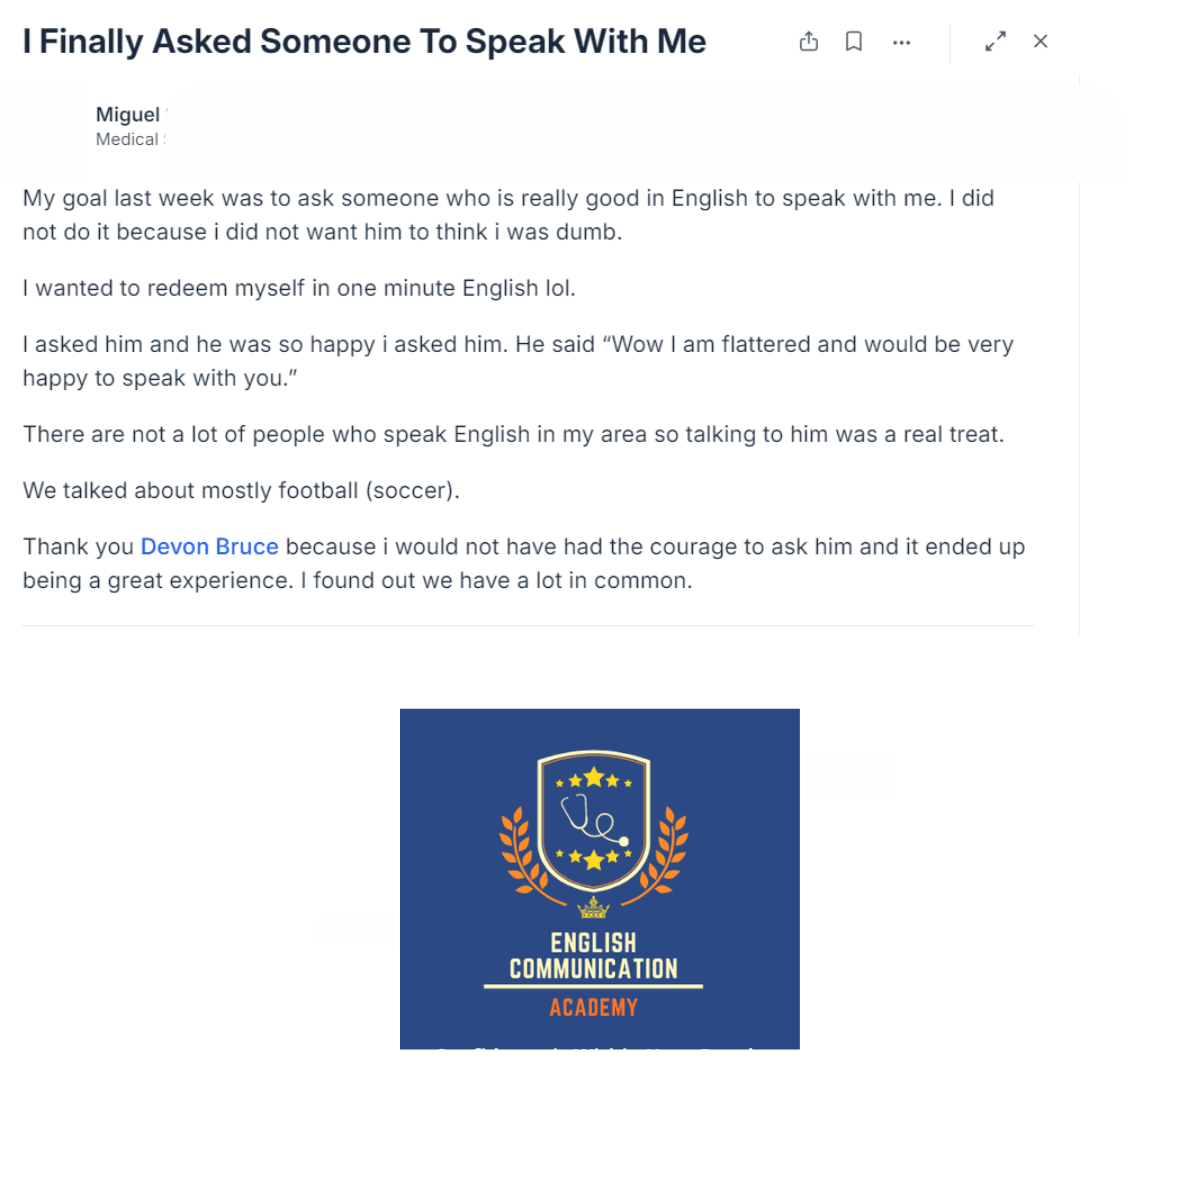The height and width of the screenshot is (1200, 1200).
Task: Click the right orange laurel branch
Action: [668, 850]
